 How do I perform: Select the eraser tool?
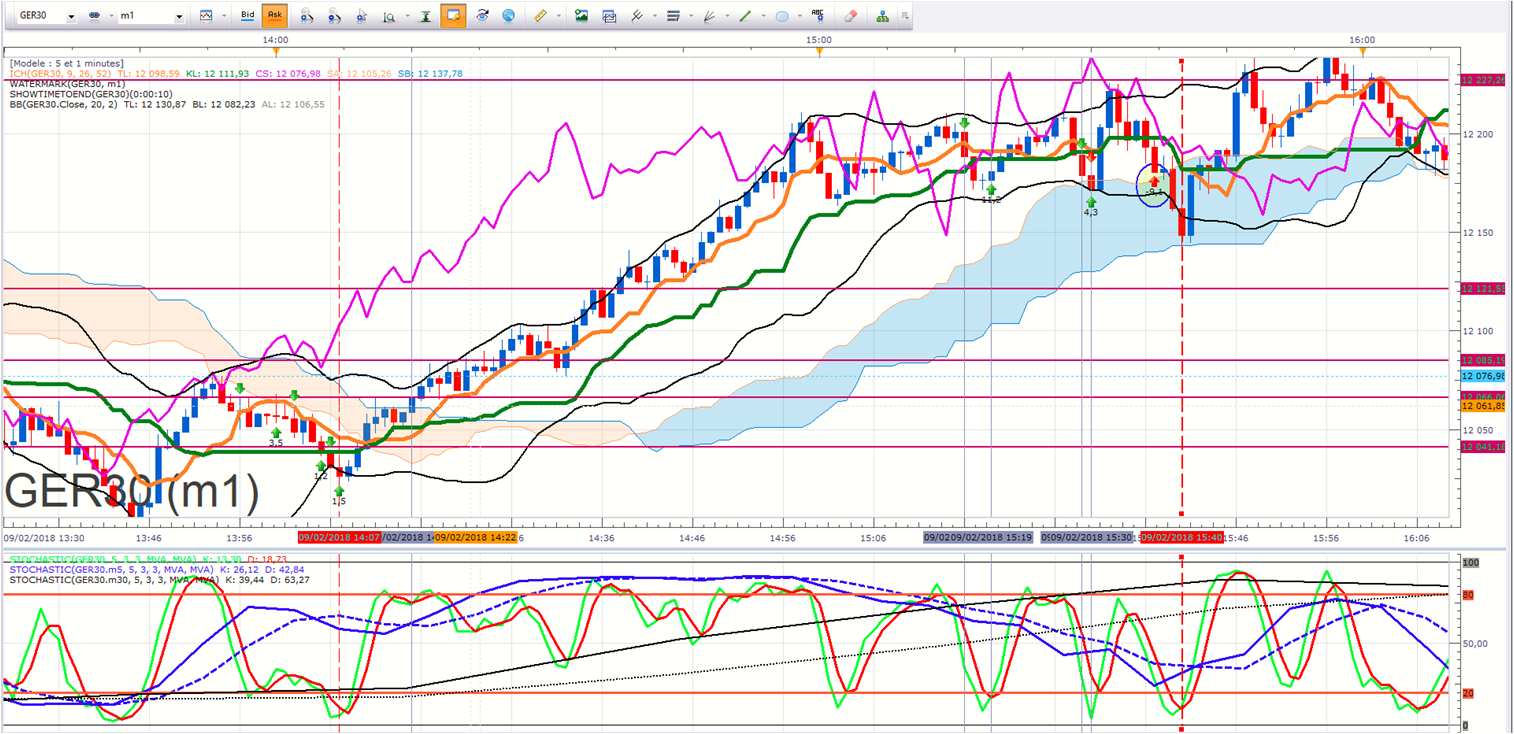pos(851,17)
